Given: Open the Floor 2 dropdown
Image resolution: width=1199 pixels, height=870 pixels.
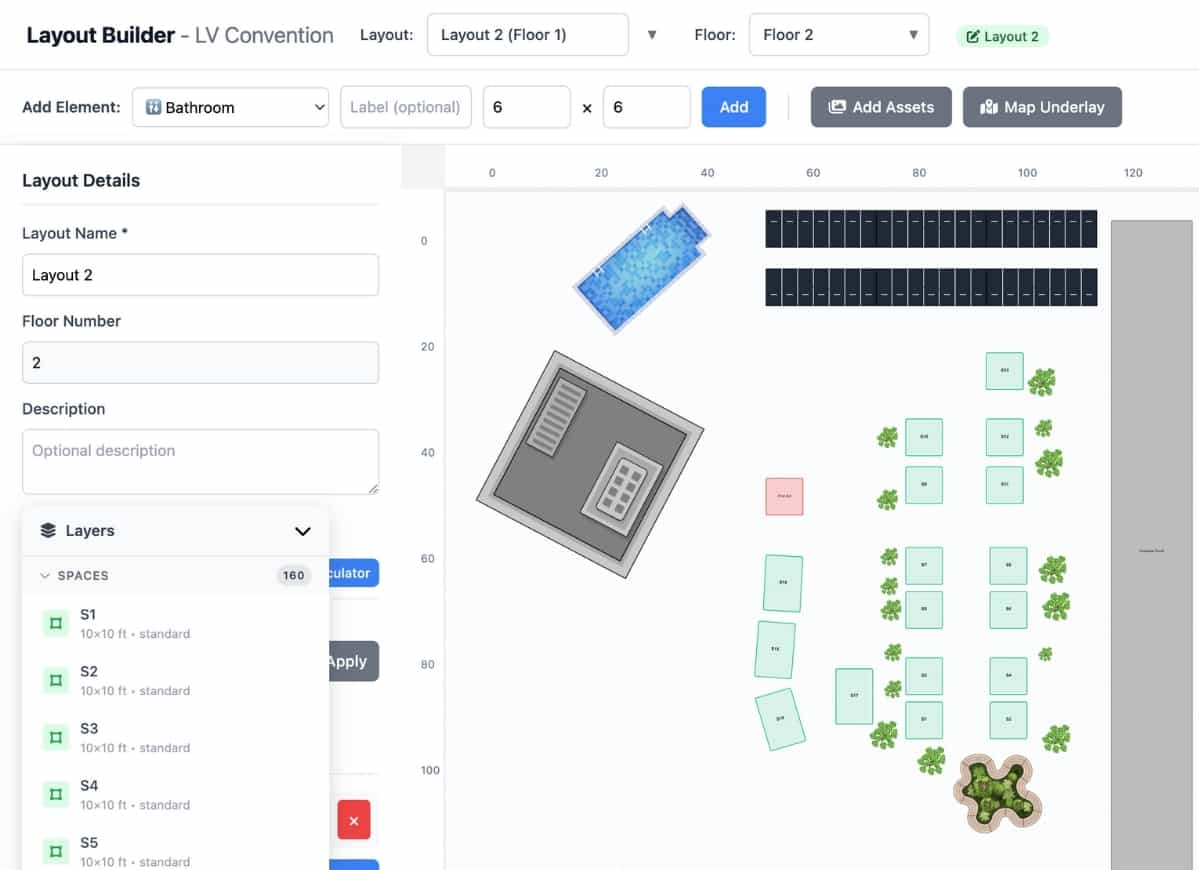Looking at the screenshot, I should (x=838, y=34).
